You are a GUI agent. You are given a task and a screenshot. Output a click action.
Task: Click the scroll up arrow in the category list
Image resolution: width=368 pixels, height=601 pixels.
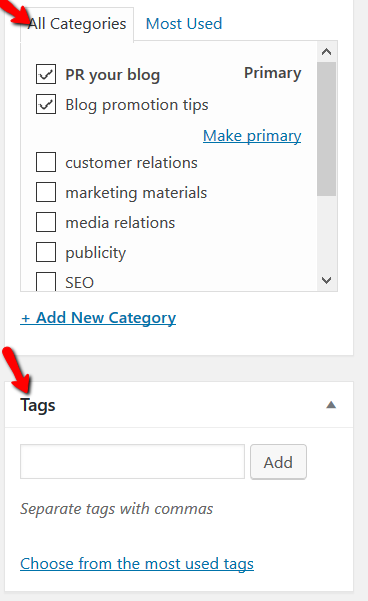327,52
